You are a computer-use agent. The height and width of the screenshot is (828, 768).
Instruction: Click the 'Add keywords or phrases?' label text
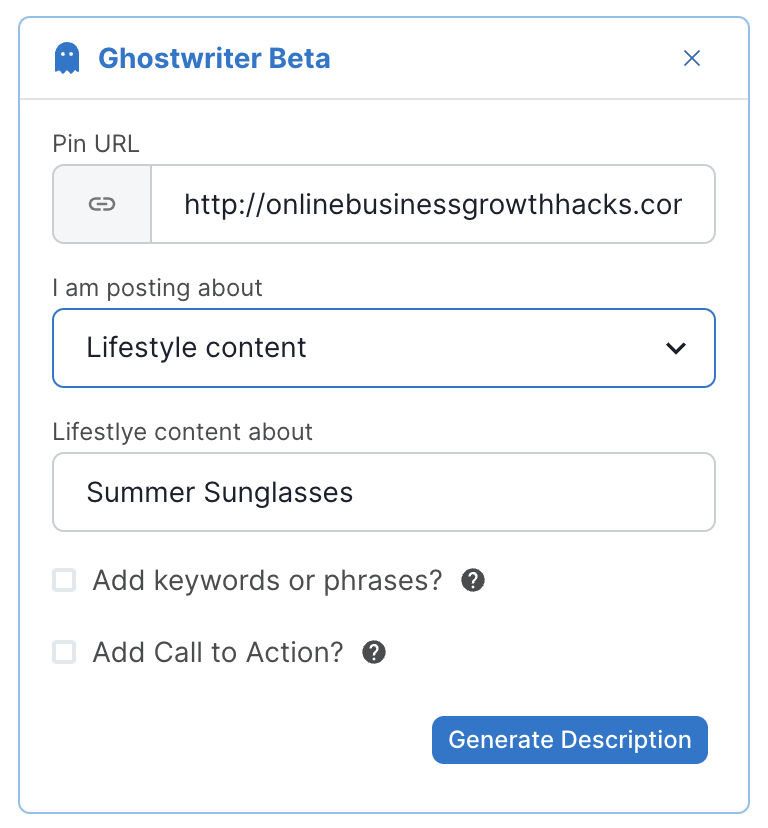(267, 580)
